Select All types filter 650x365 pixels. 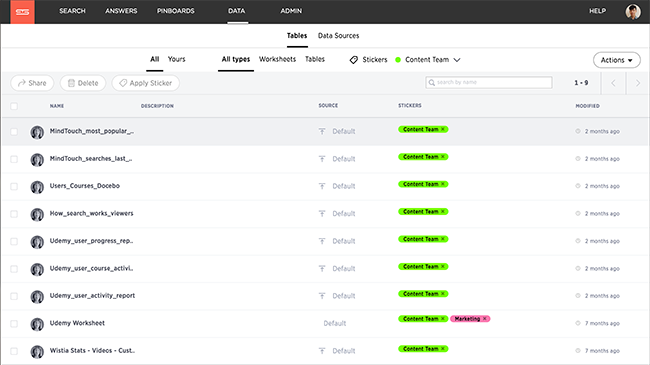pos(236,59)
